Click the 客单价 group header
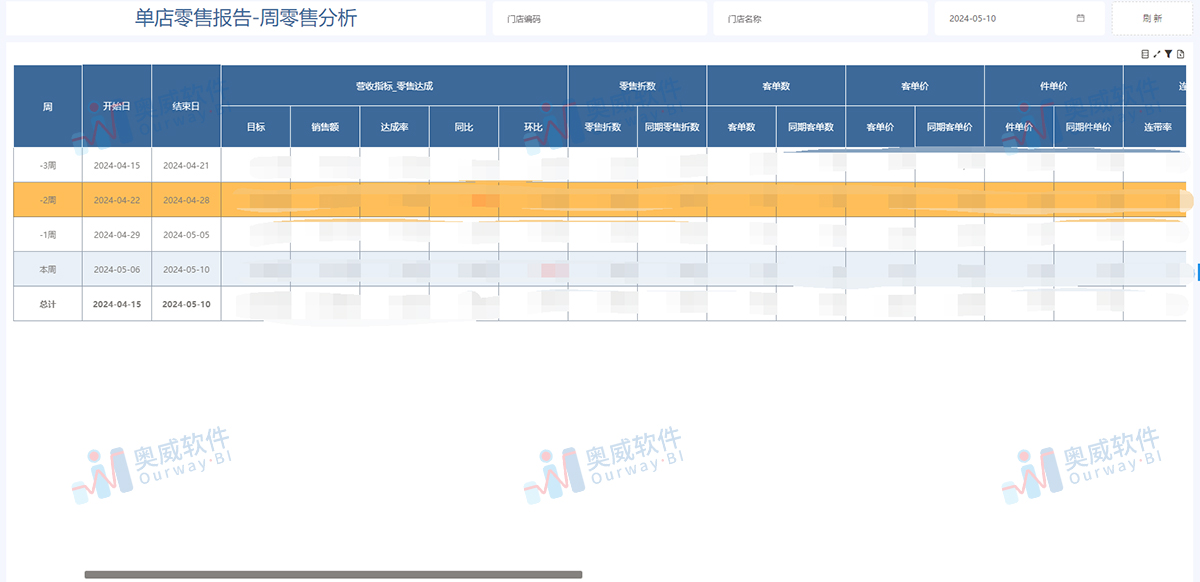This screenshot has width=1200, height=582. tap(915, 86)
